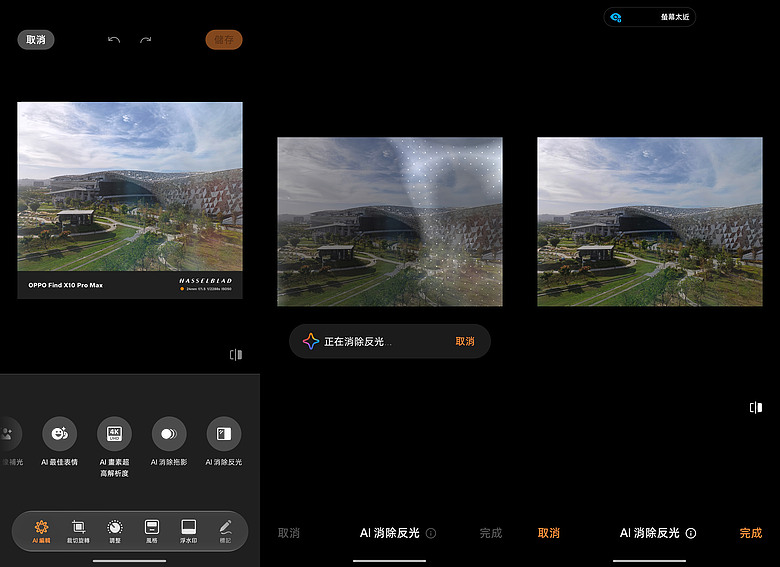Toggle compare view icon in right screen
This screenshot has height=567, width=780.
pos(756,408)
